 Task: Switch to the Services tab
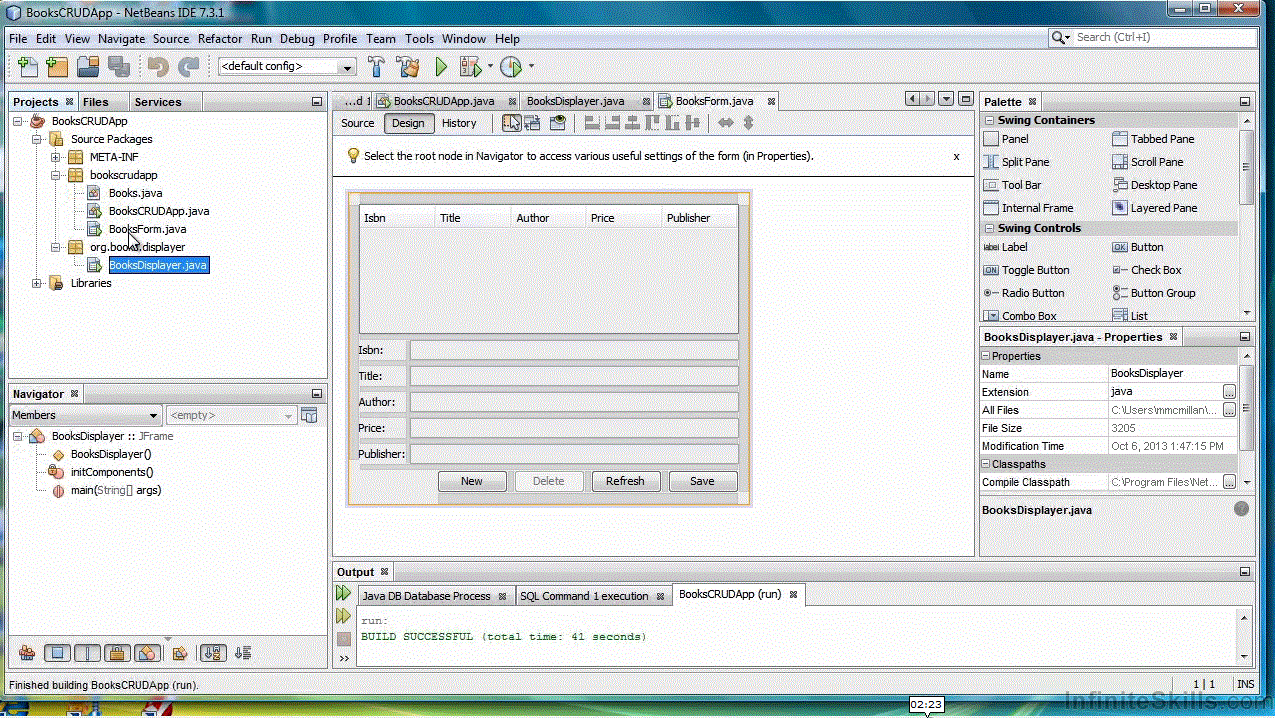(x=158, y=102)
